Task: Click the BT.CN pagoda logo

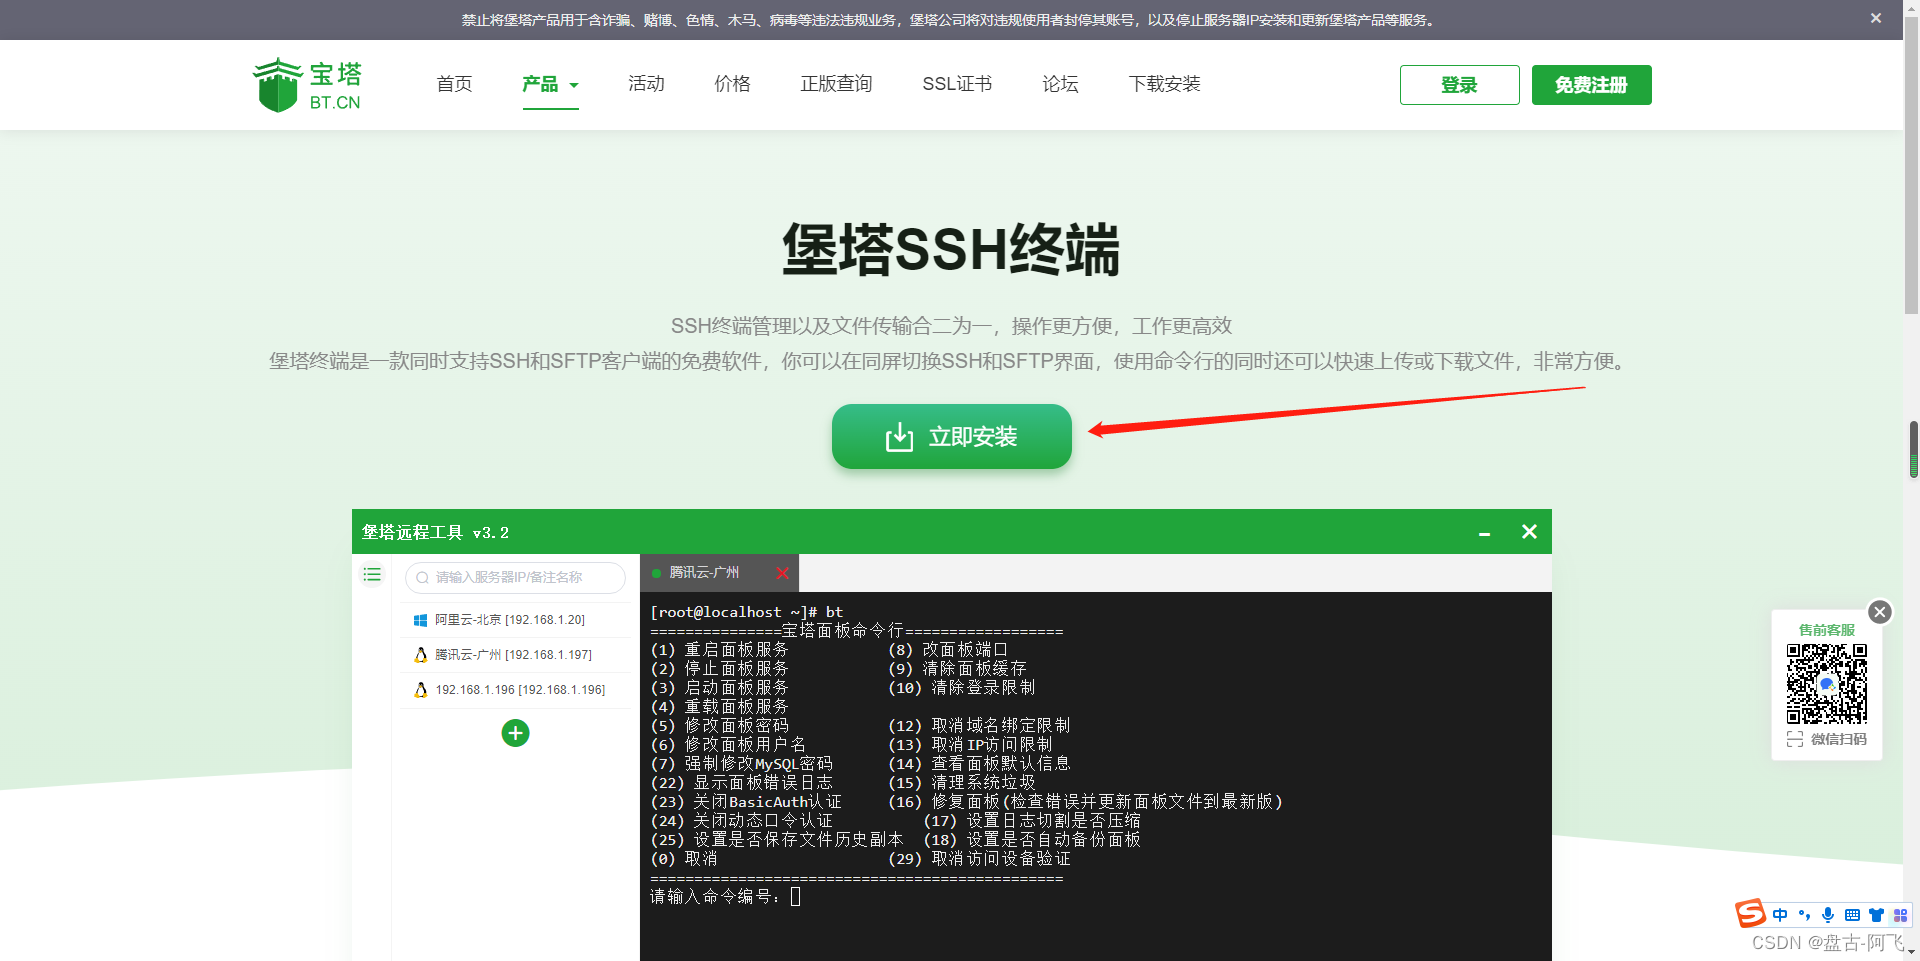Action: pyautogui.click(x=306, y=85)
